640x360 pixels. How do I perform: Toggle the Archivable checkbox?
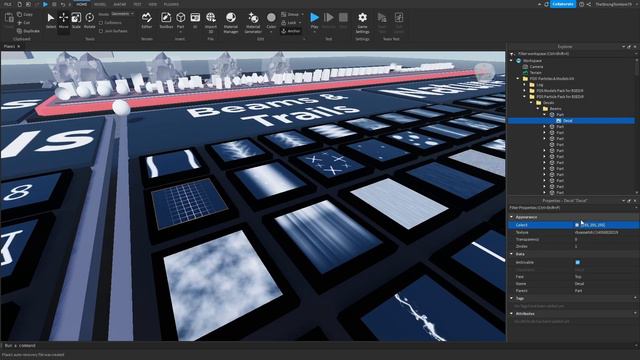(x=578, y=262)
